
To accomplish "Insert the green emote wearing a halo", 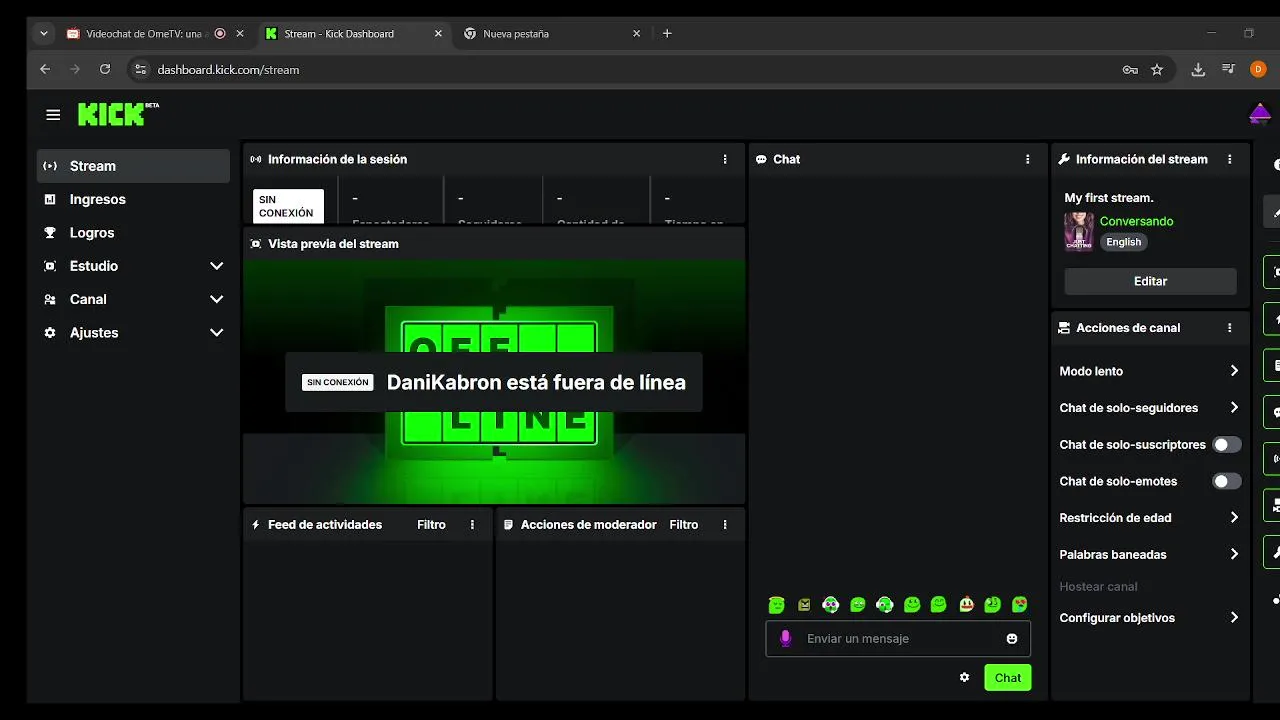I will coord(776,605).
